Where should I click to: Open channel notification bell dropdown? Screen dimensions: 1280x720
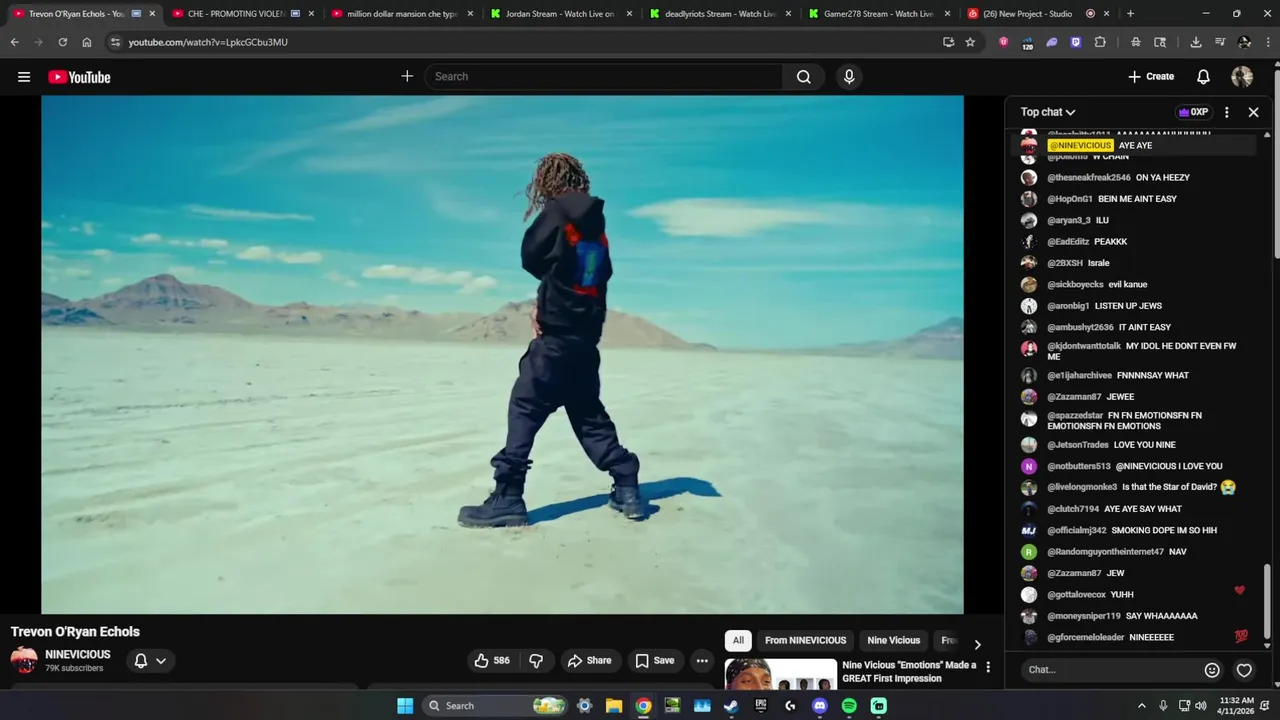tap(150, 660)
